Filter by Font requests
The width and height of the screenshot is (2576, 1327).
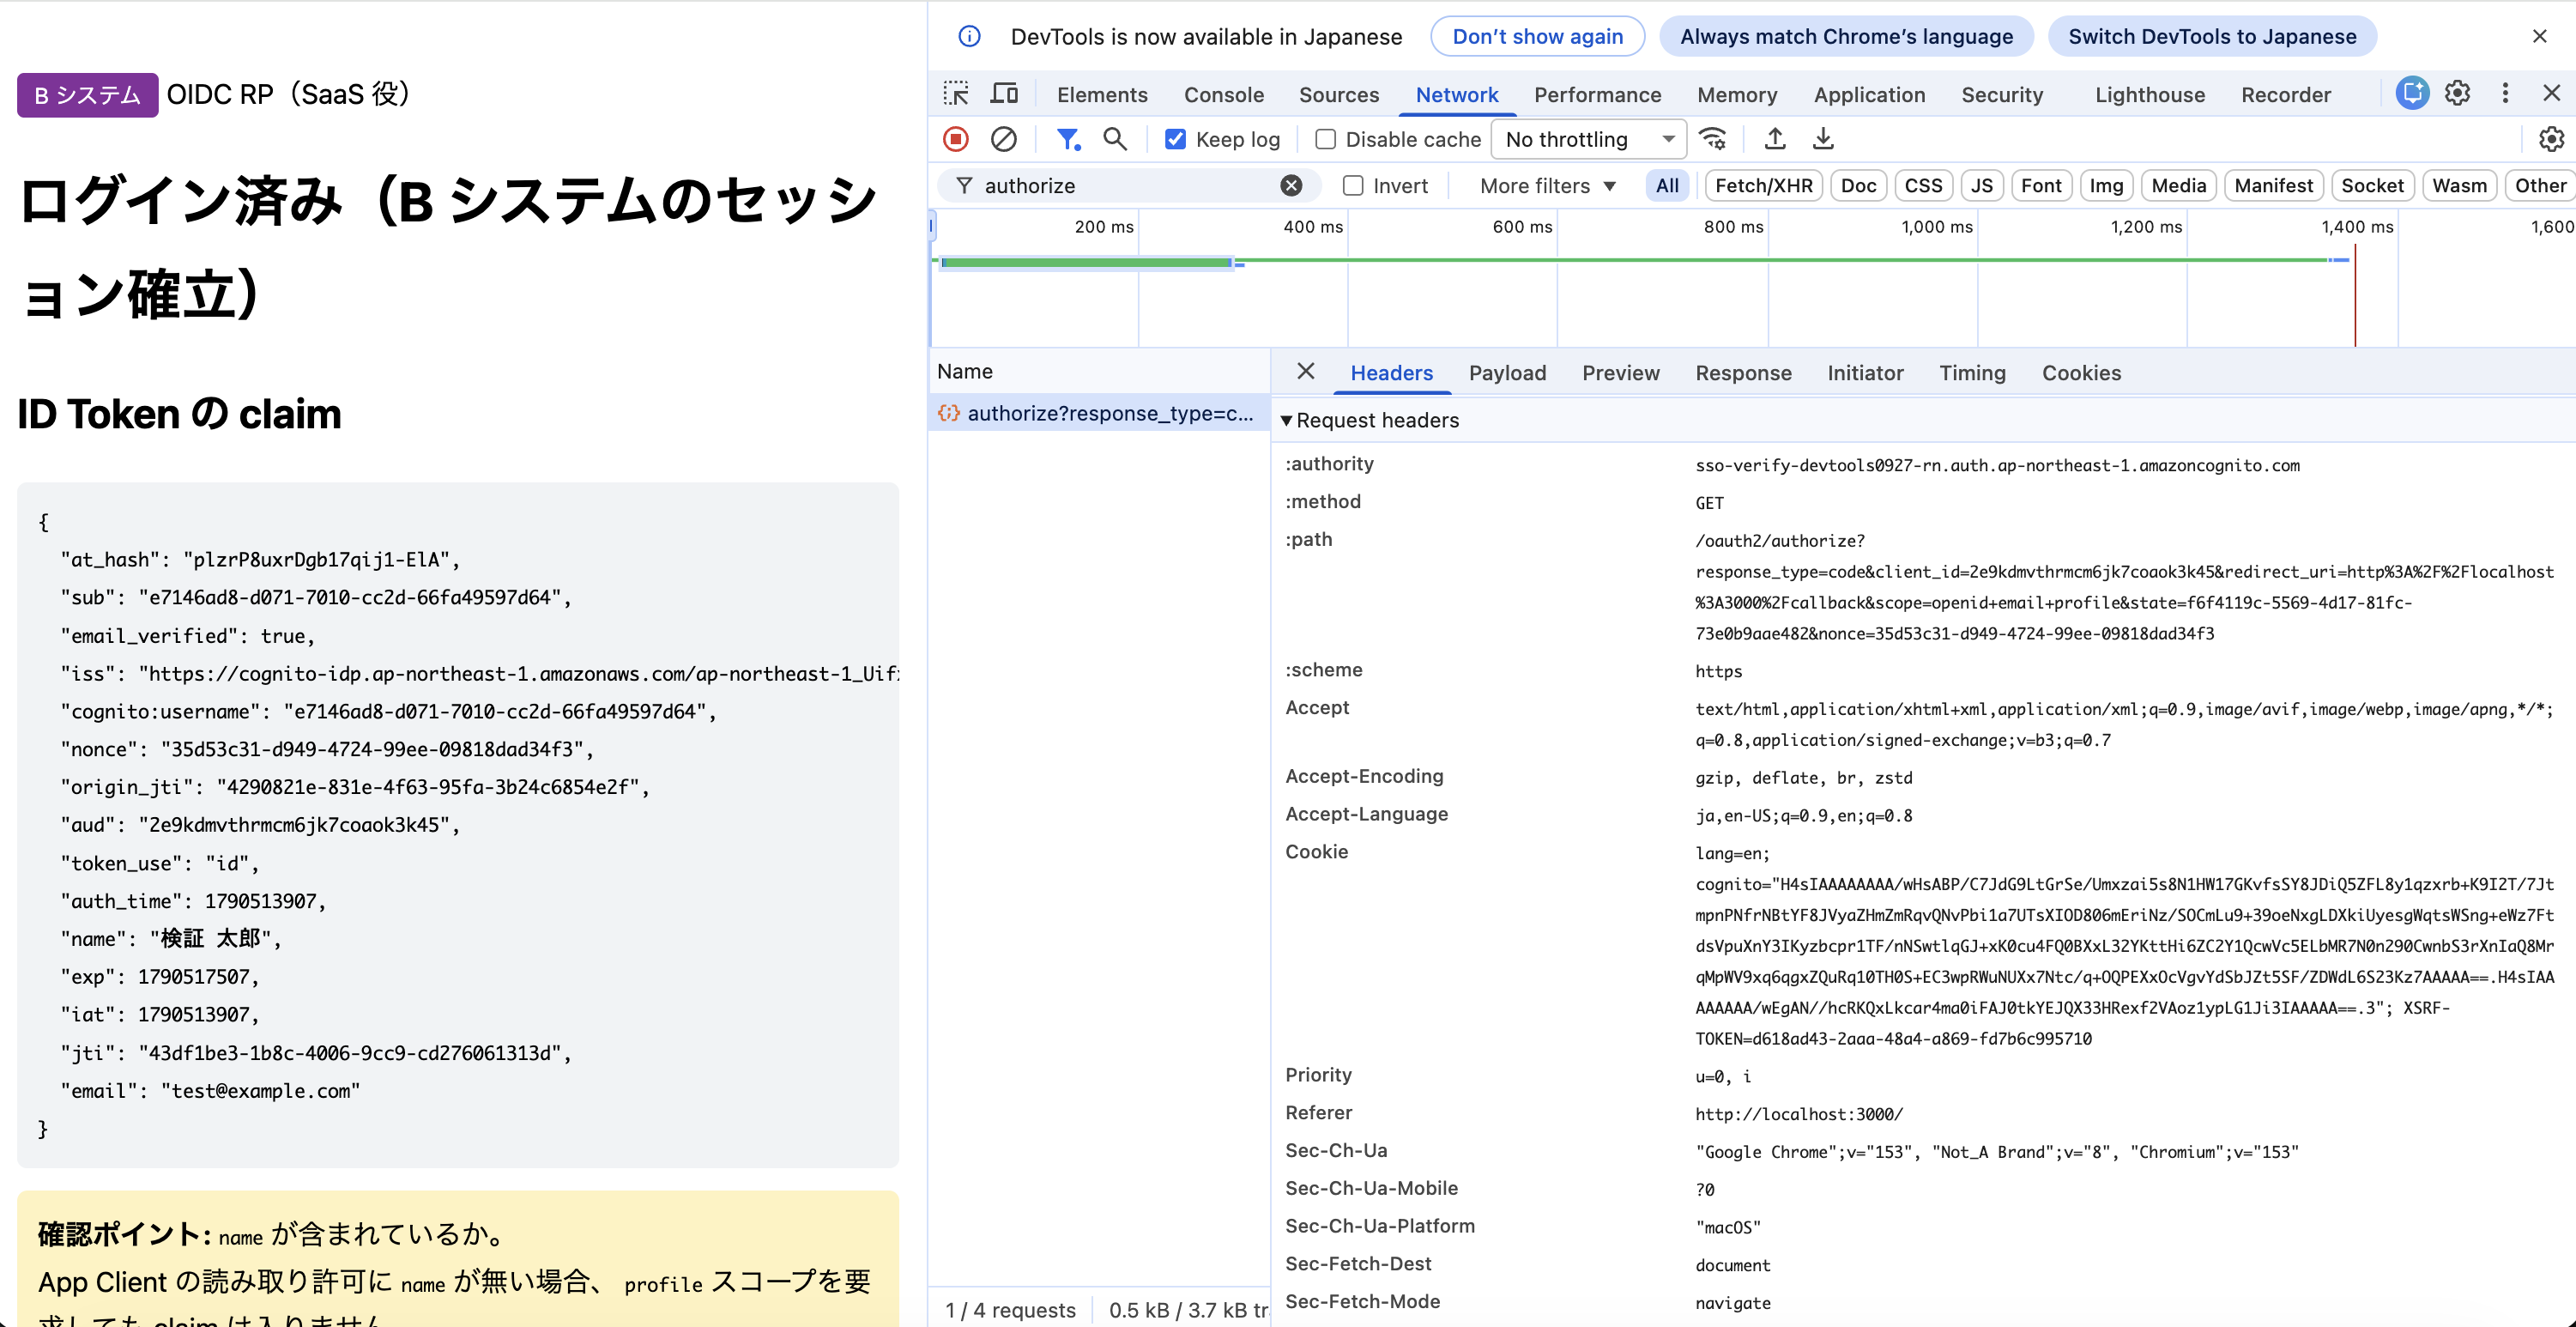[x=2040, y=185]
